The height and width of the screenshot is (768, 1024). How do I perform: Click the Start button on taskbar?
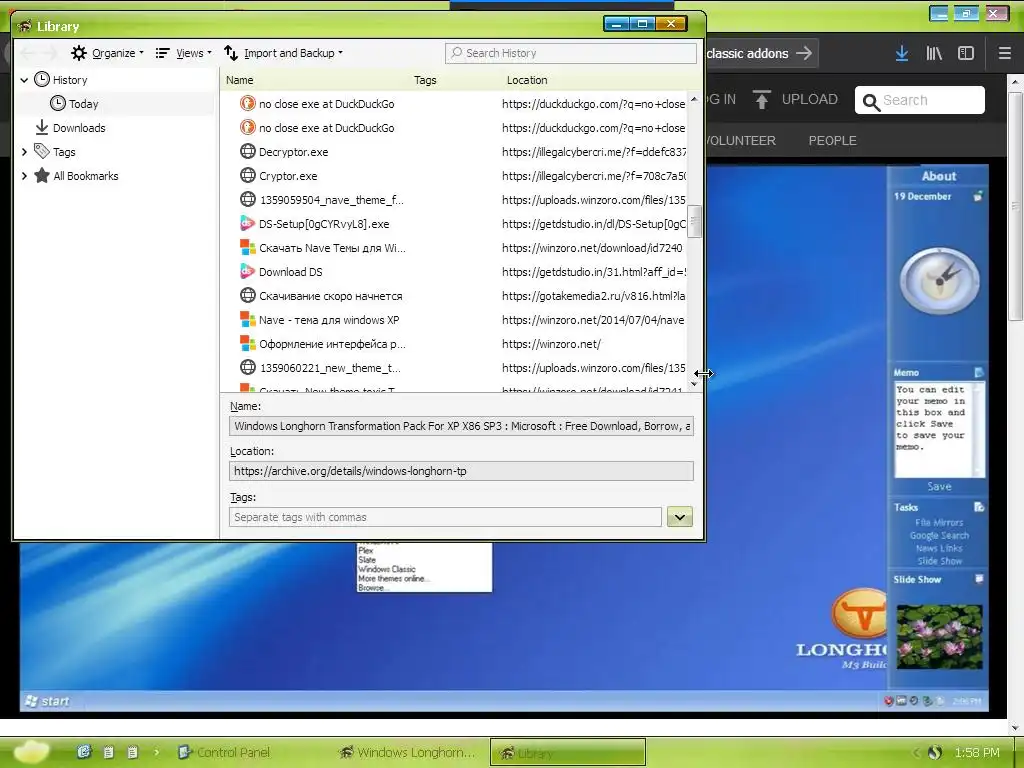click(x=31, y=752)
